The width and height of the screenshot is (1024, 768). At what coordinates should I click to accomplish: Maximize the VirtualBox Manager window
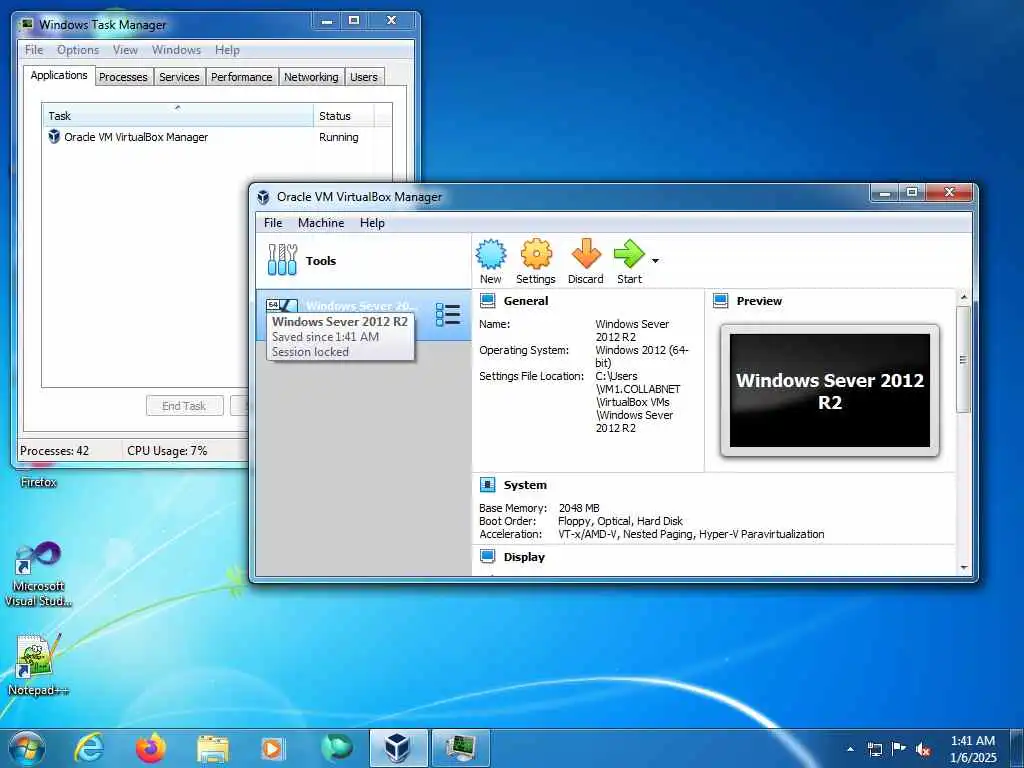[912, 192]
